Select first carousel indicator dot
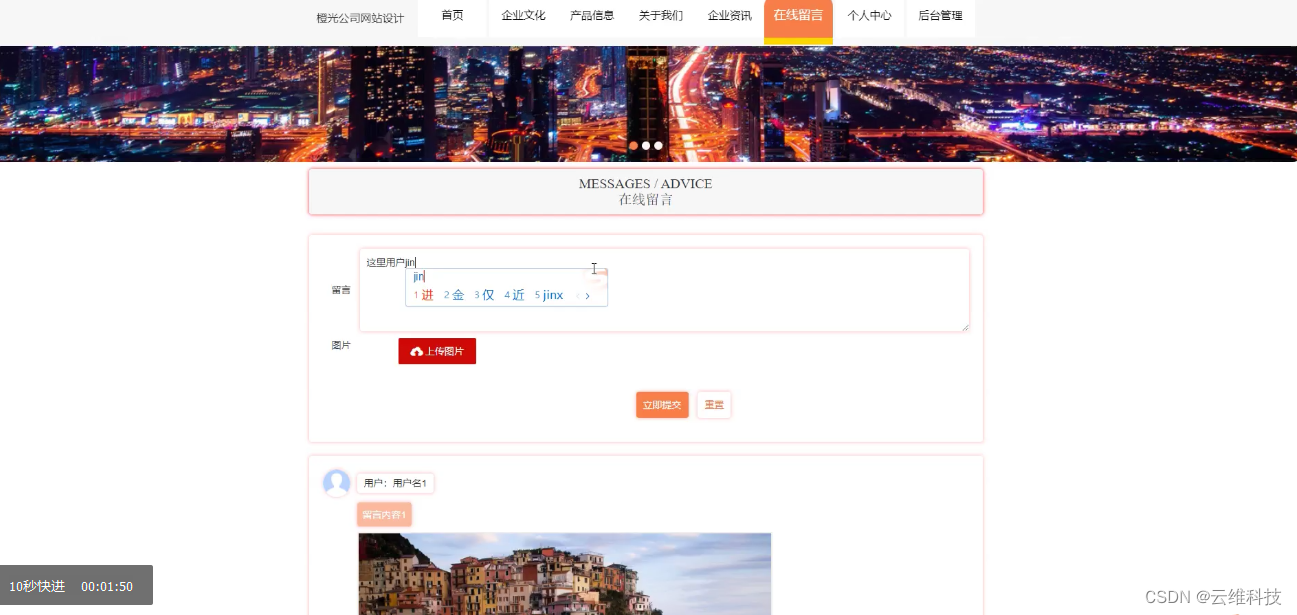Image resolution: width=1297 pixels, height=615 pixels. click(x=634, y=146)
